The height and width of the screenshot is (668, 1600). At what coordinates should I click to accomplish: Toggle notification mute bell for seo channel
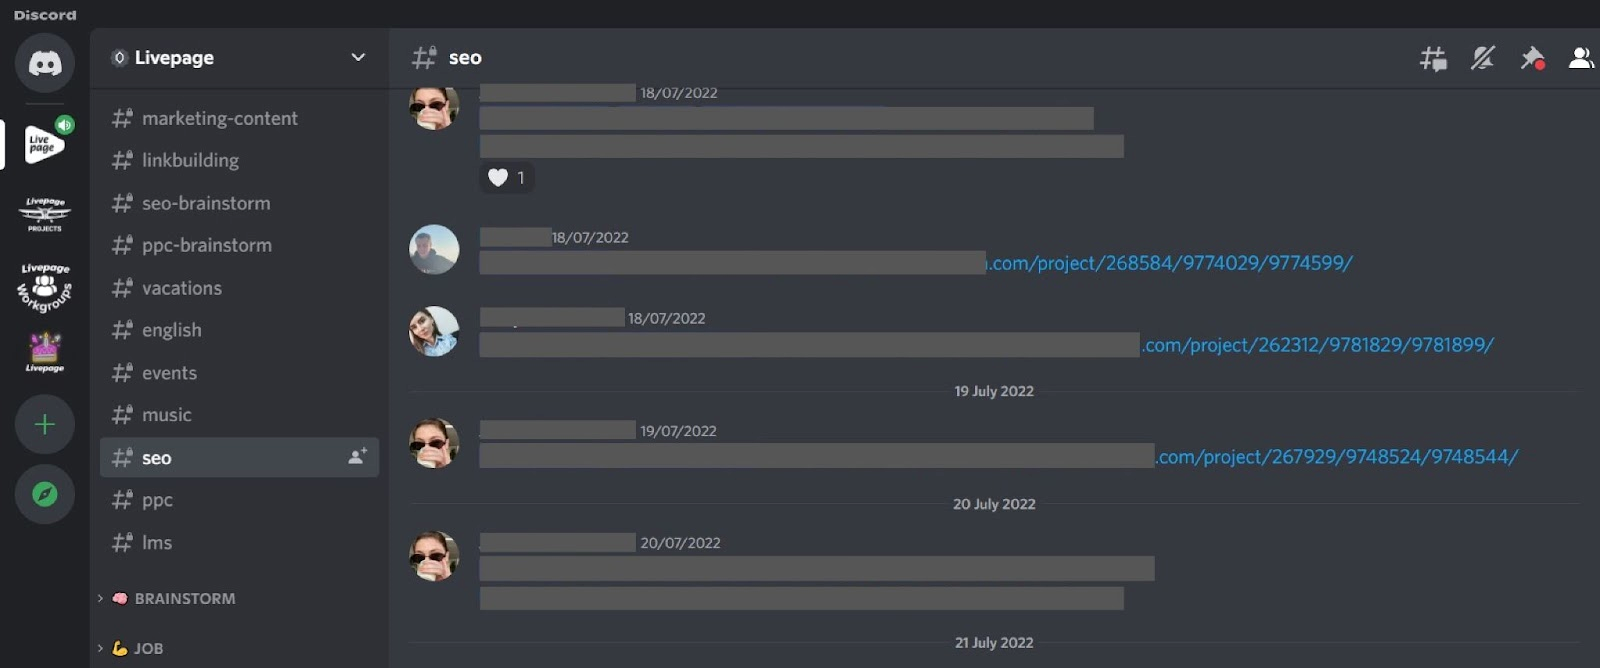tap(1482, 59)
